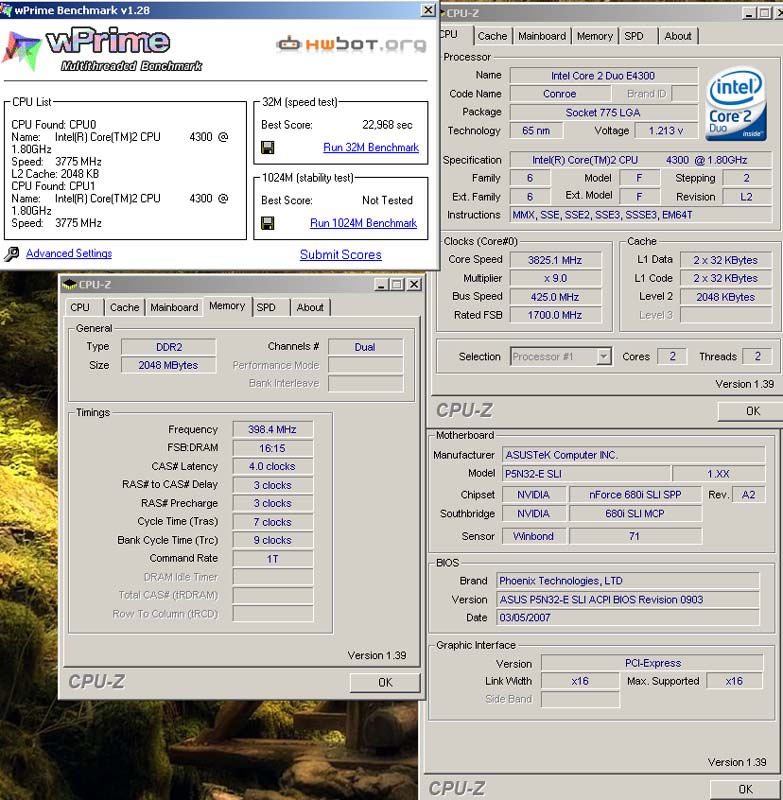Click the Channels value Dual

[x=365, y=347]
